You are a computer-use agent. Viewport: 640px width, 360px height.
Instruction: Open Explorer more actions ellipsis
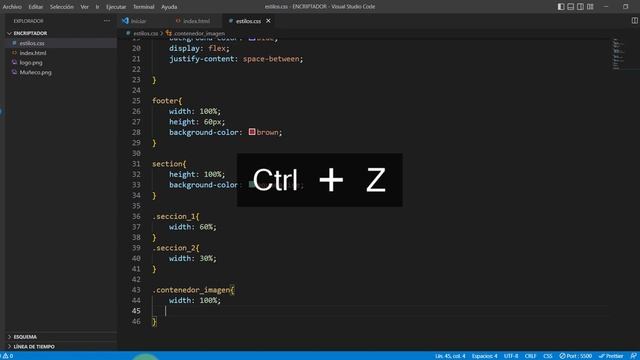pos(107,21)
